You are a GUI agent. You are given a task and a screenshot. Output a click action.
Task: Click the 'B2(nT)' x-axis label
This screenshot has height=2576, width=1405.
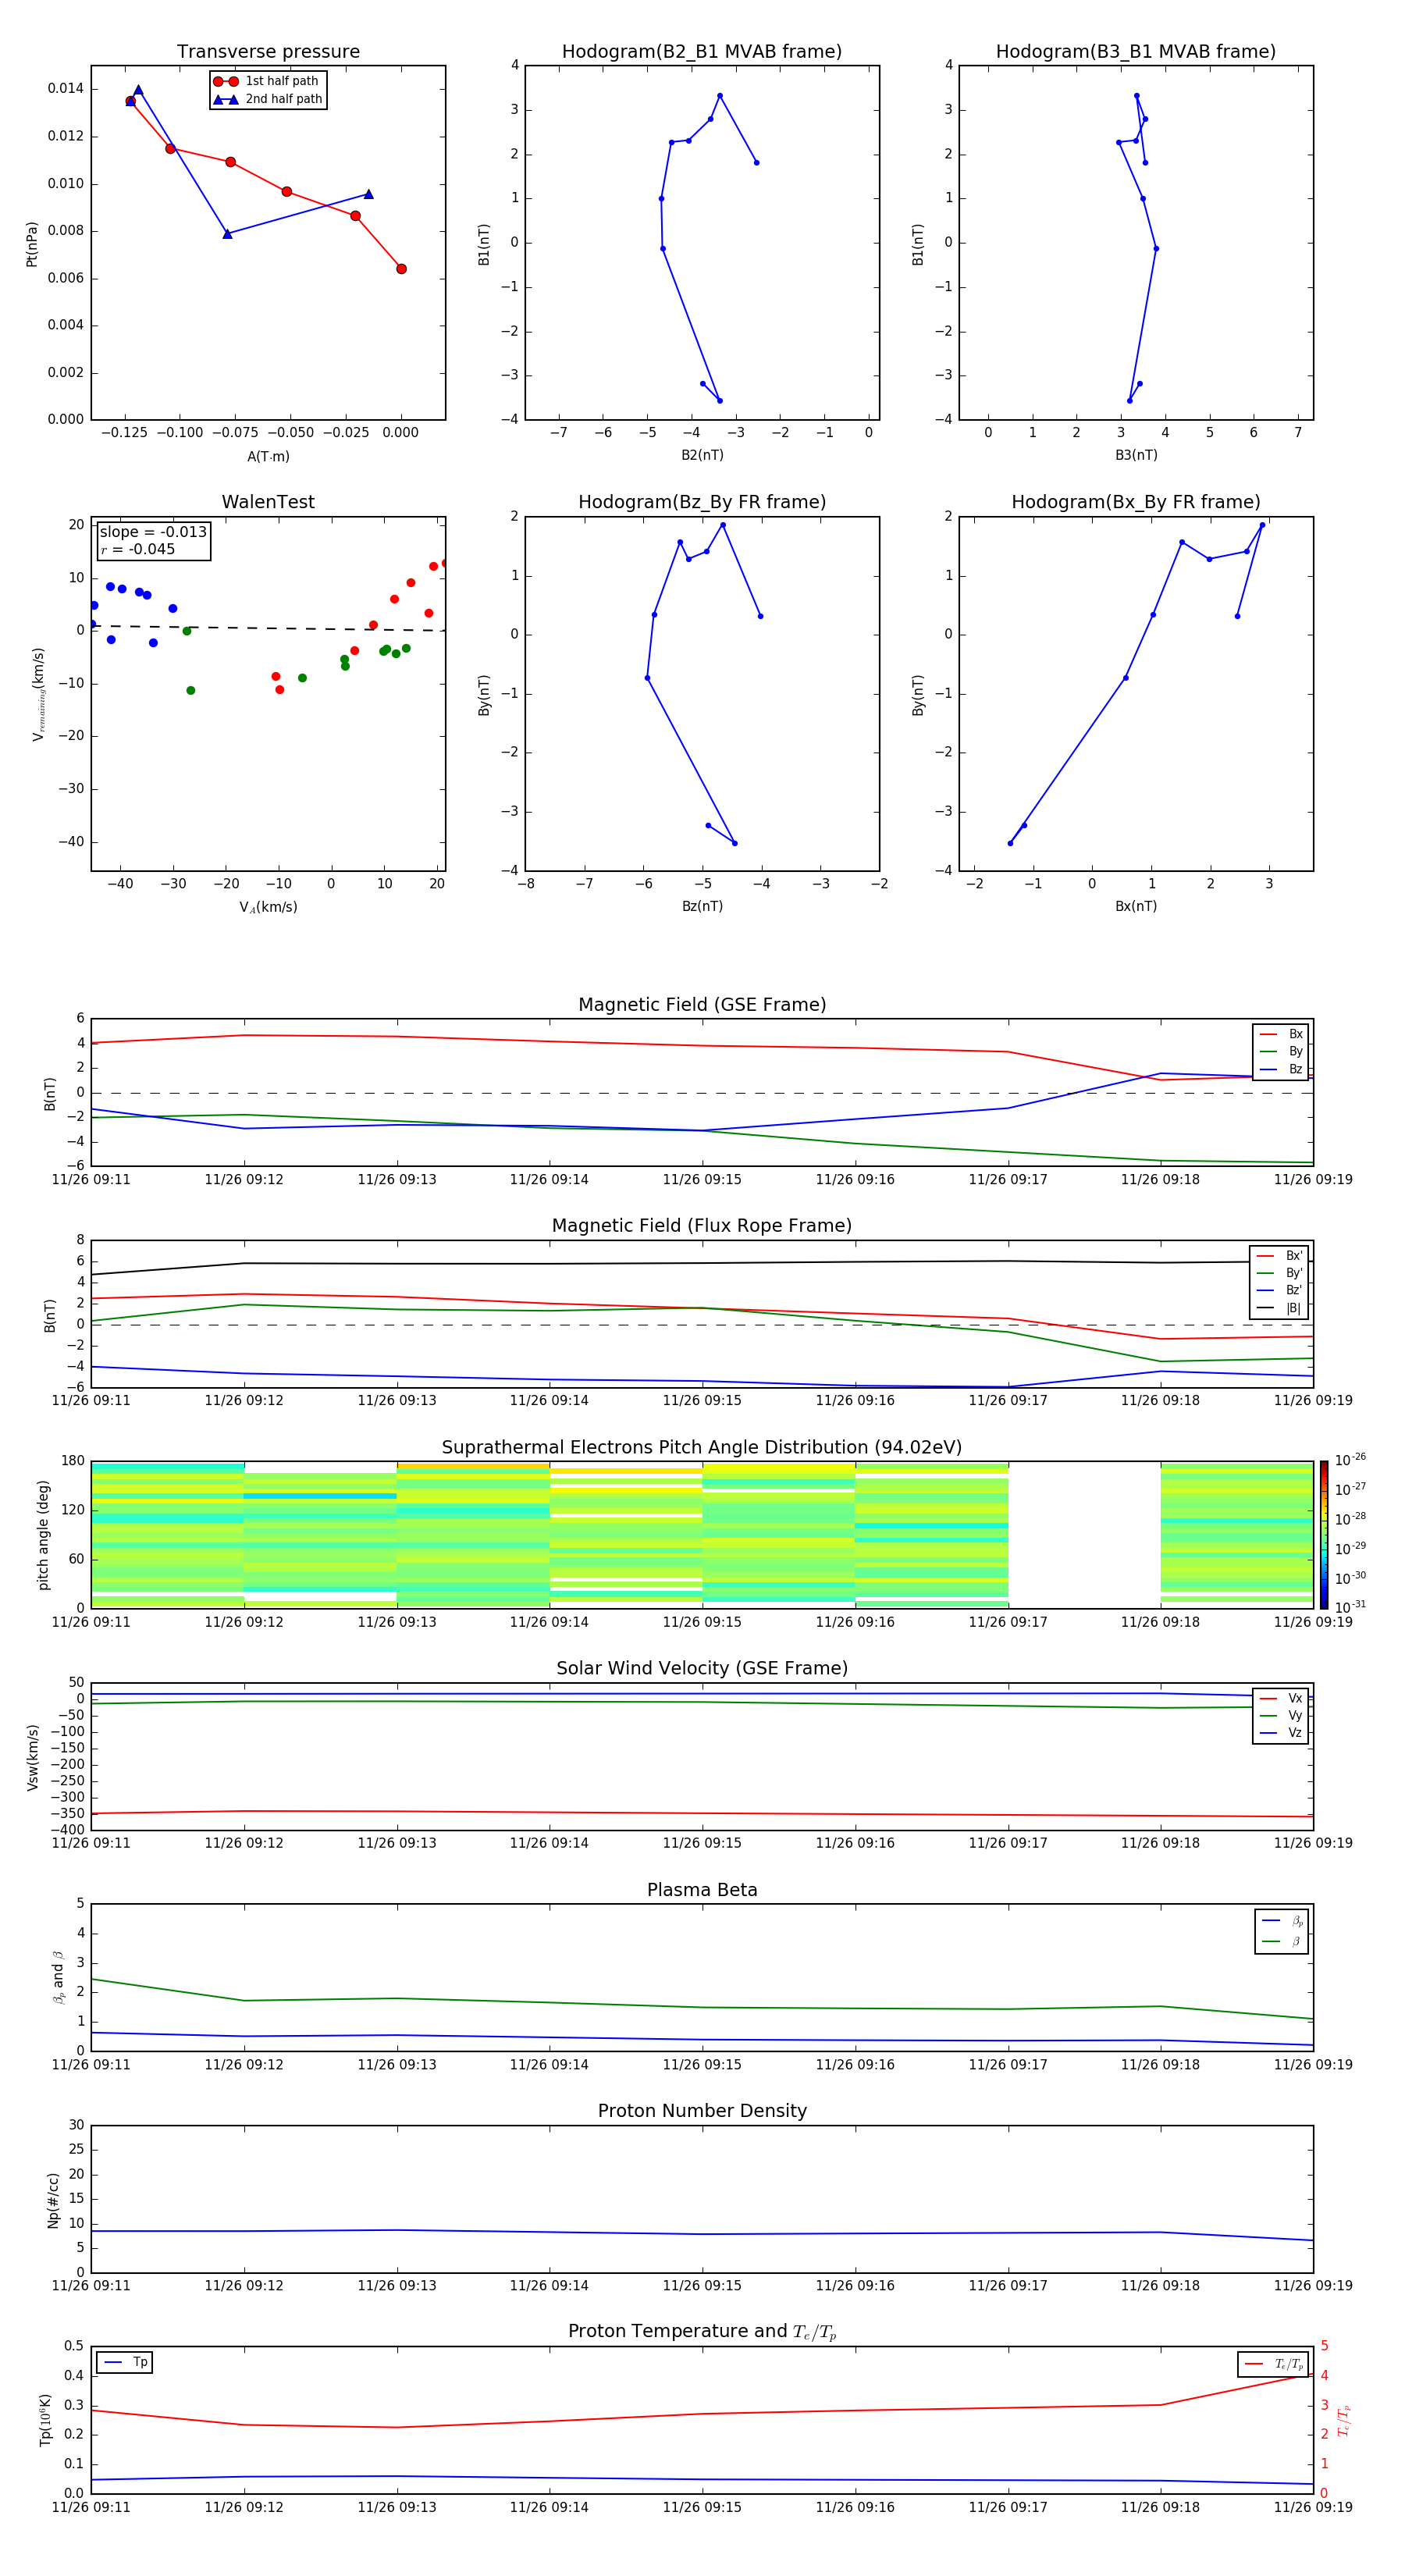point(702,455)
